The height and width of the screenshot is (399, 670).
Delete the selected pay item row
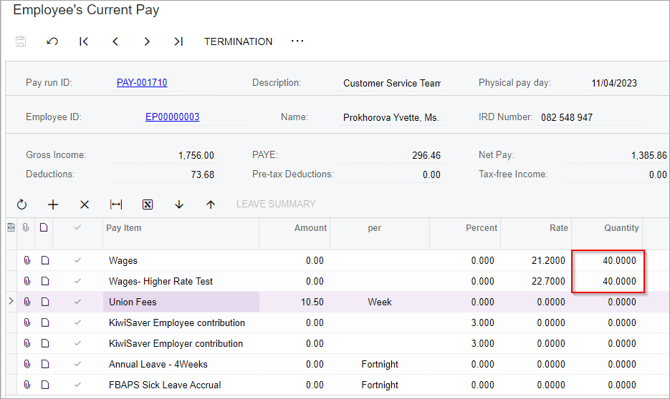[x=85, y=205]
